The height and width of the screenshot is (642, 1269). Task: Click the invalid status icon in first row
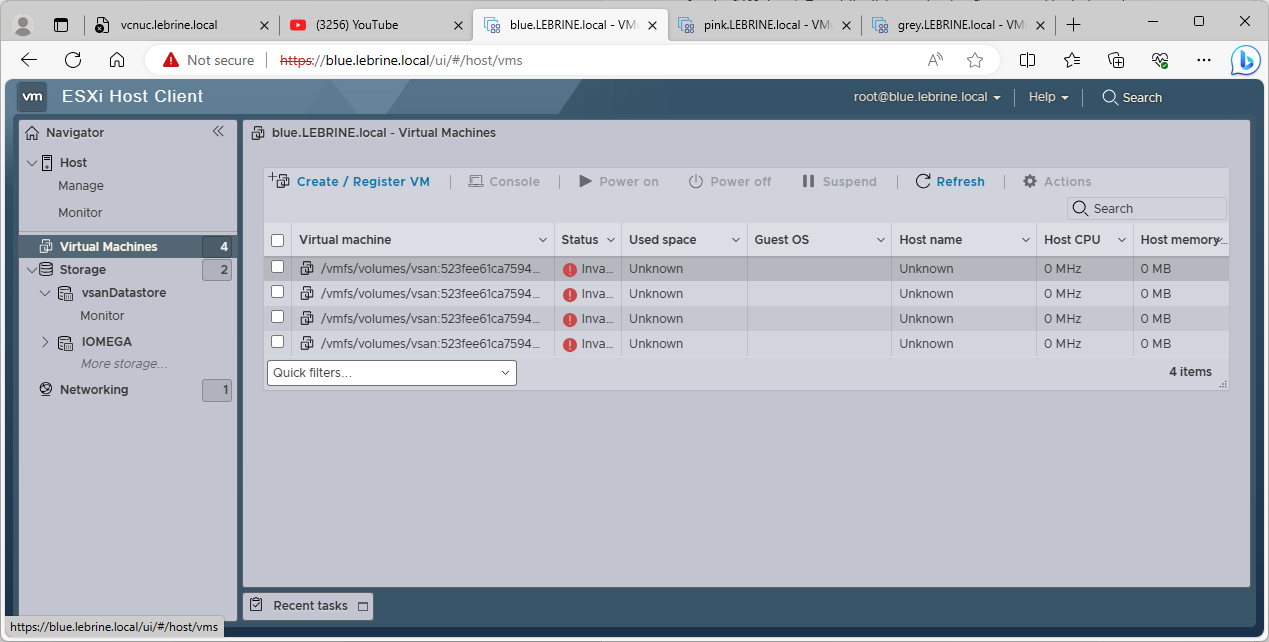tap(570, 270)
